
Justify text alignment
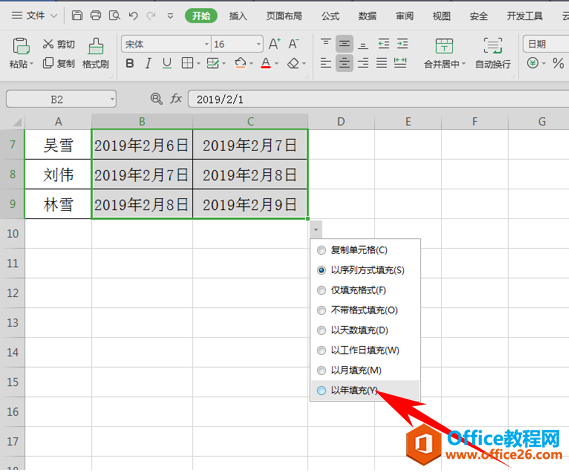(381, 63)
